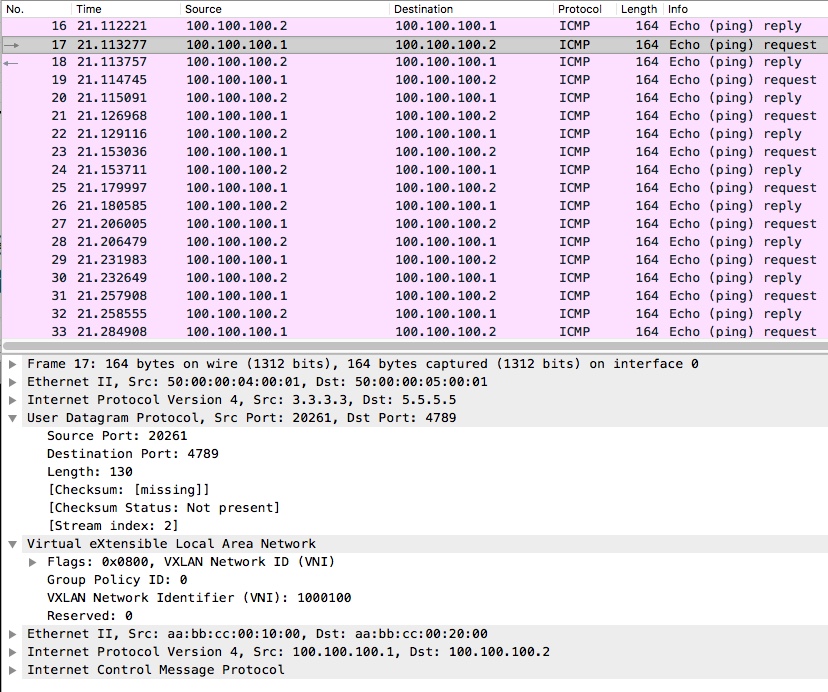The width and height of the screenshot is (828, 692).
Task: Expand the Internet Control Message Protocol section
Action: (x=13, y=670)
